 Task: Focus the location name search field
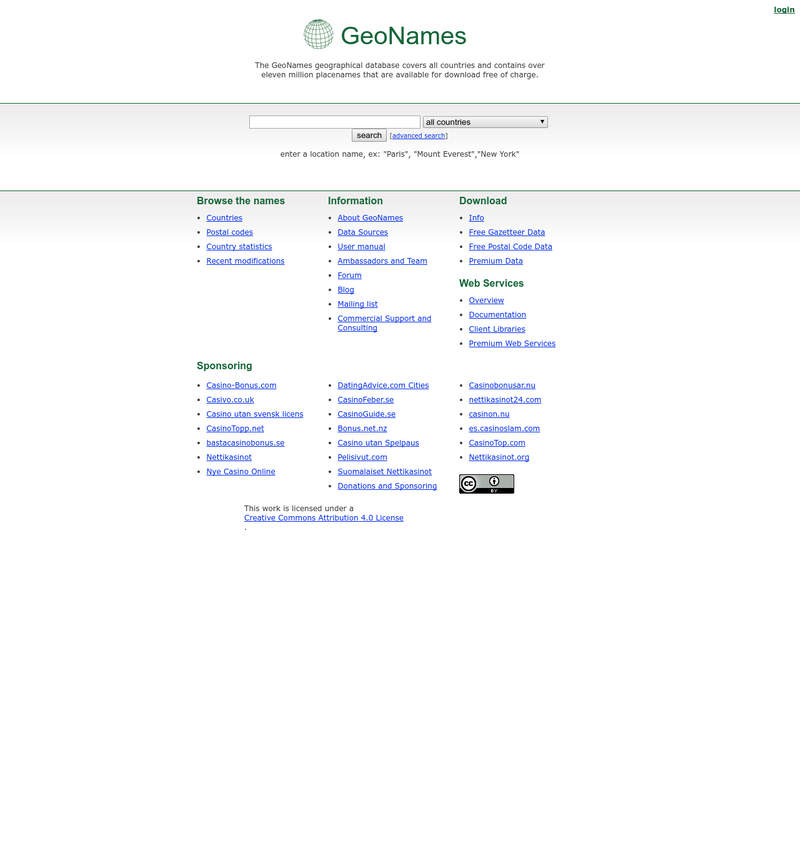click(334, 122)
